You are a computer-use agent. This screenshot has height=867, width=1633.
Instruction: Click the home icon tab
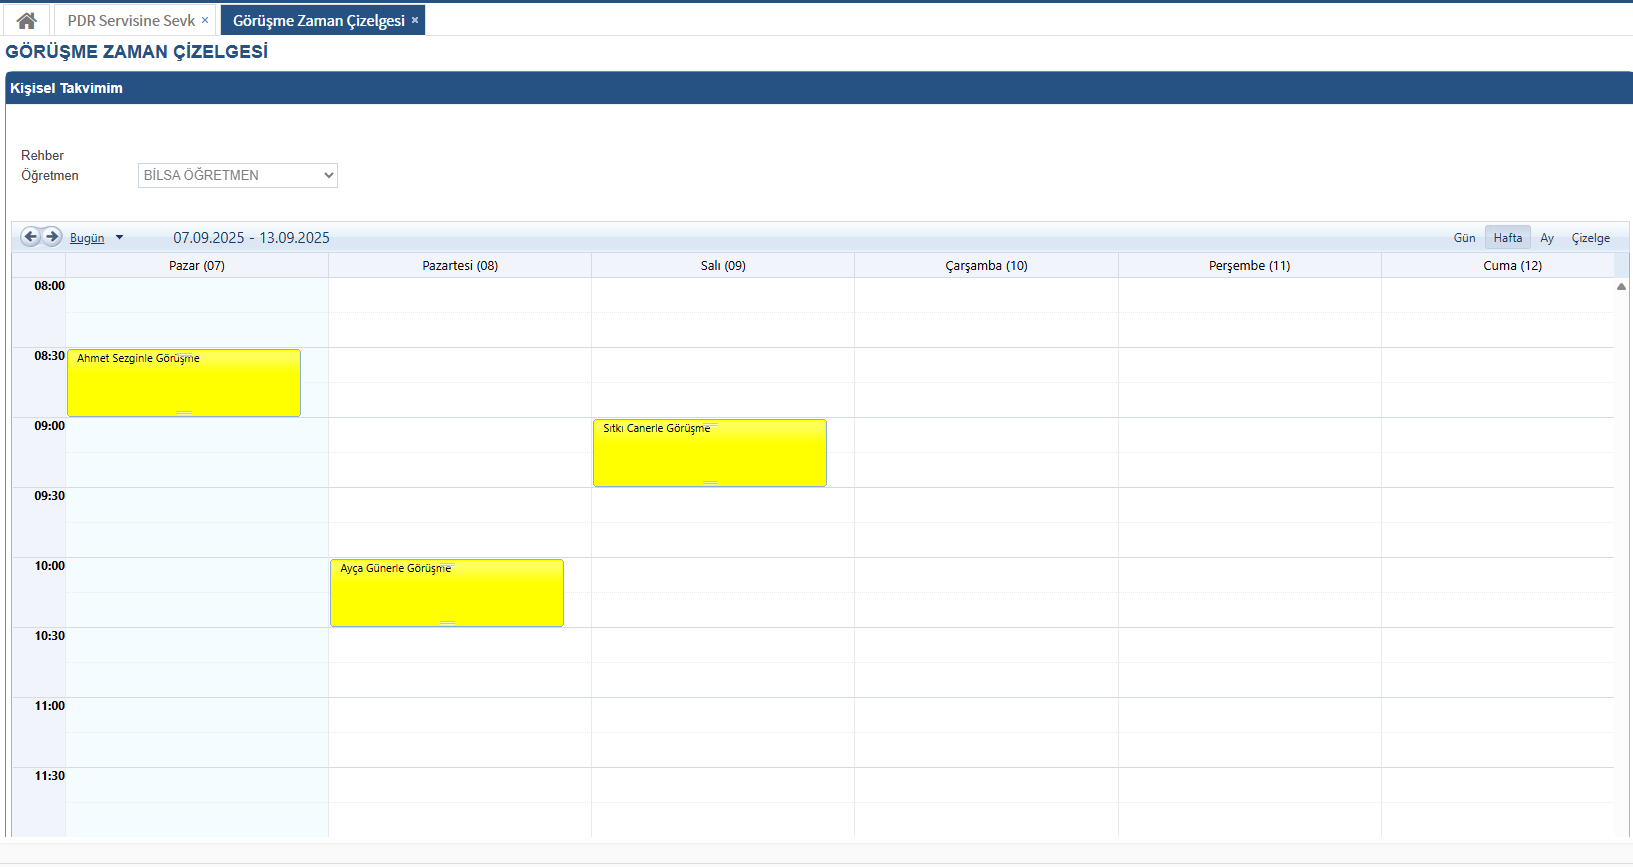coord(27,20)
